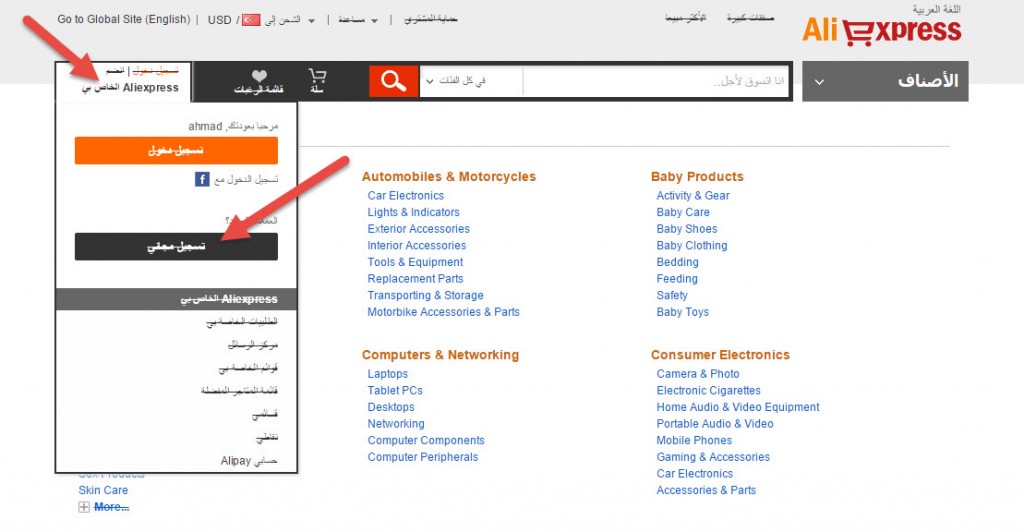Viewport: 1024px width, 532px height.
Task: Go to Global Site (English) link
Action: 123,20
